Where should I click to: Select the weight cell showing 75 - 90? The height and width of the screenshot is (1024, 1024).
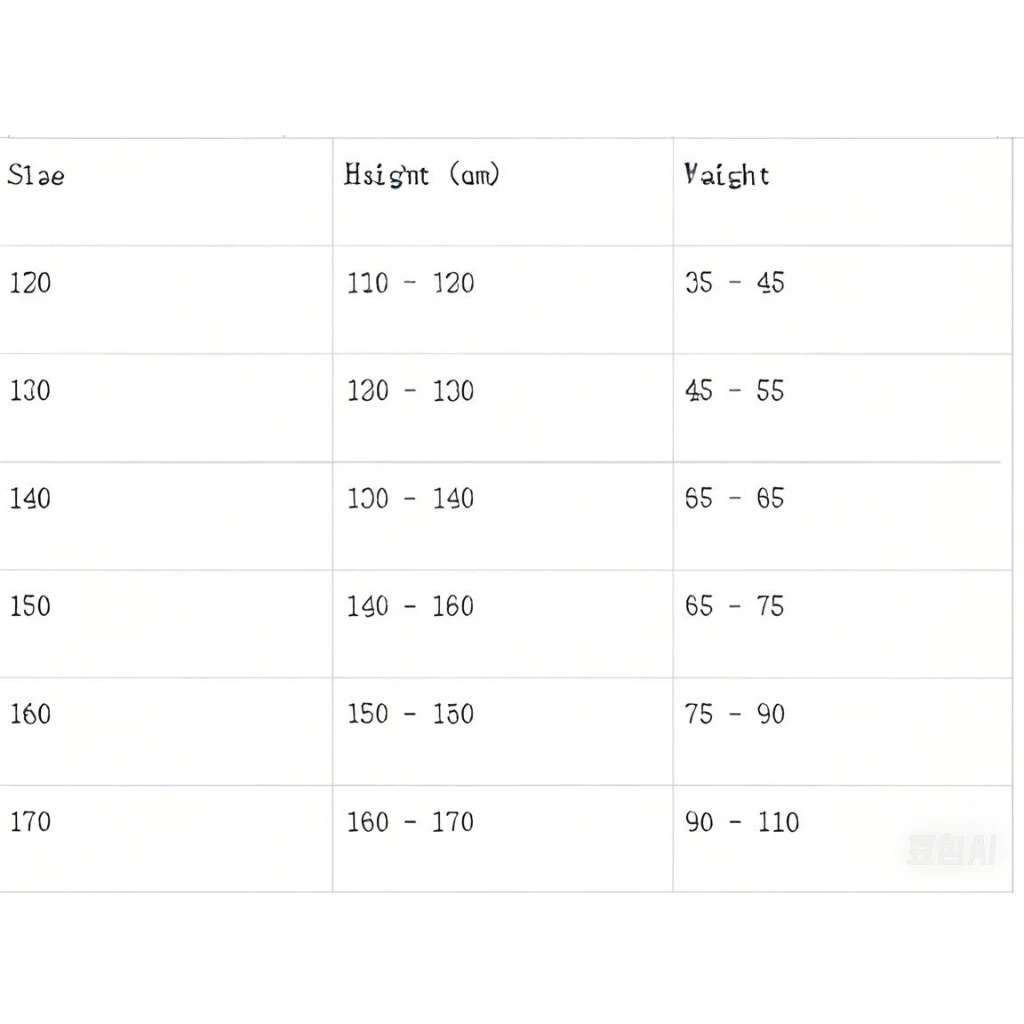(842, 732)
